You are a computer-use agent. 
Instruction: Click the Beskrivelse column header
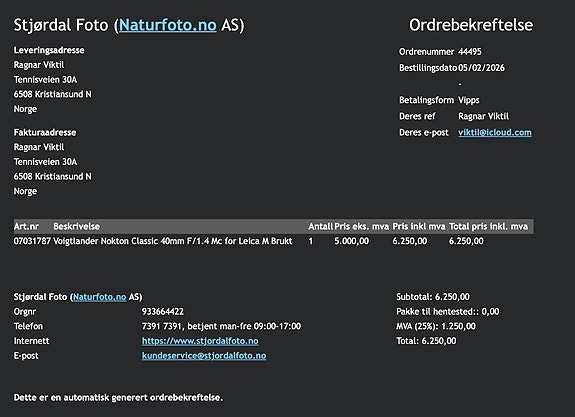point(76,226)
